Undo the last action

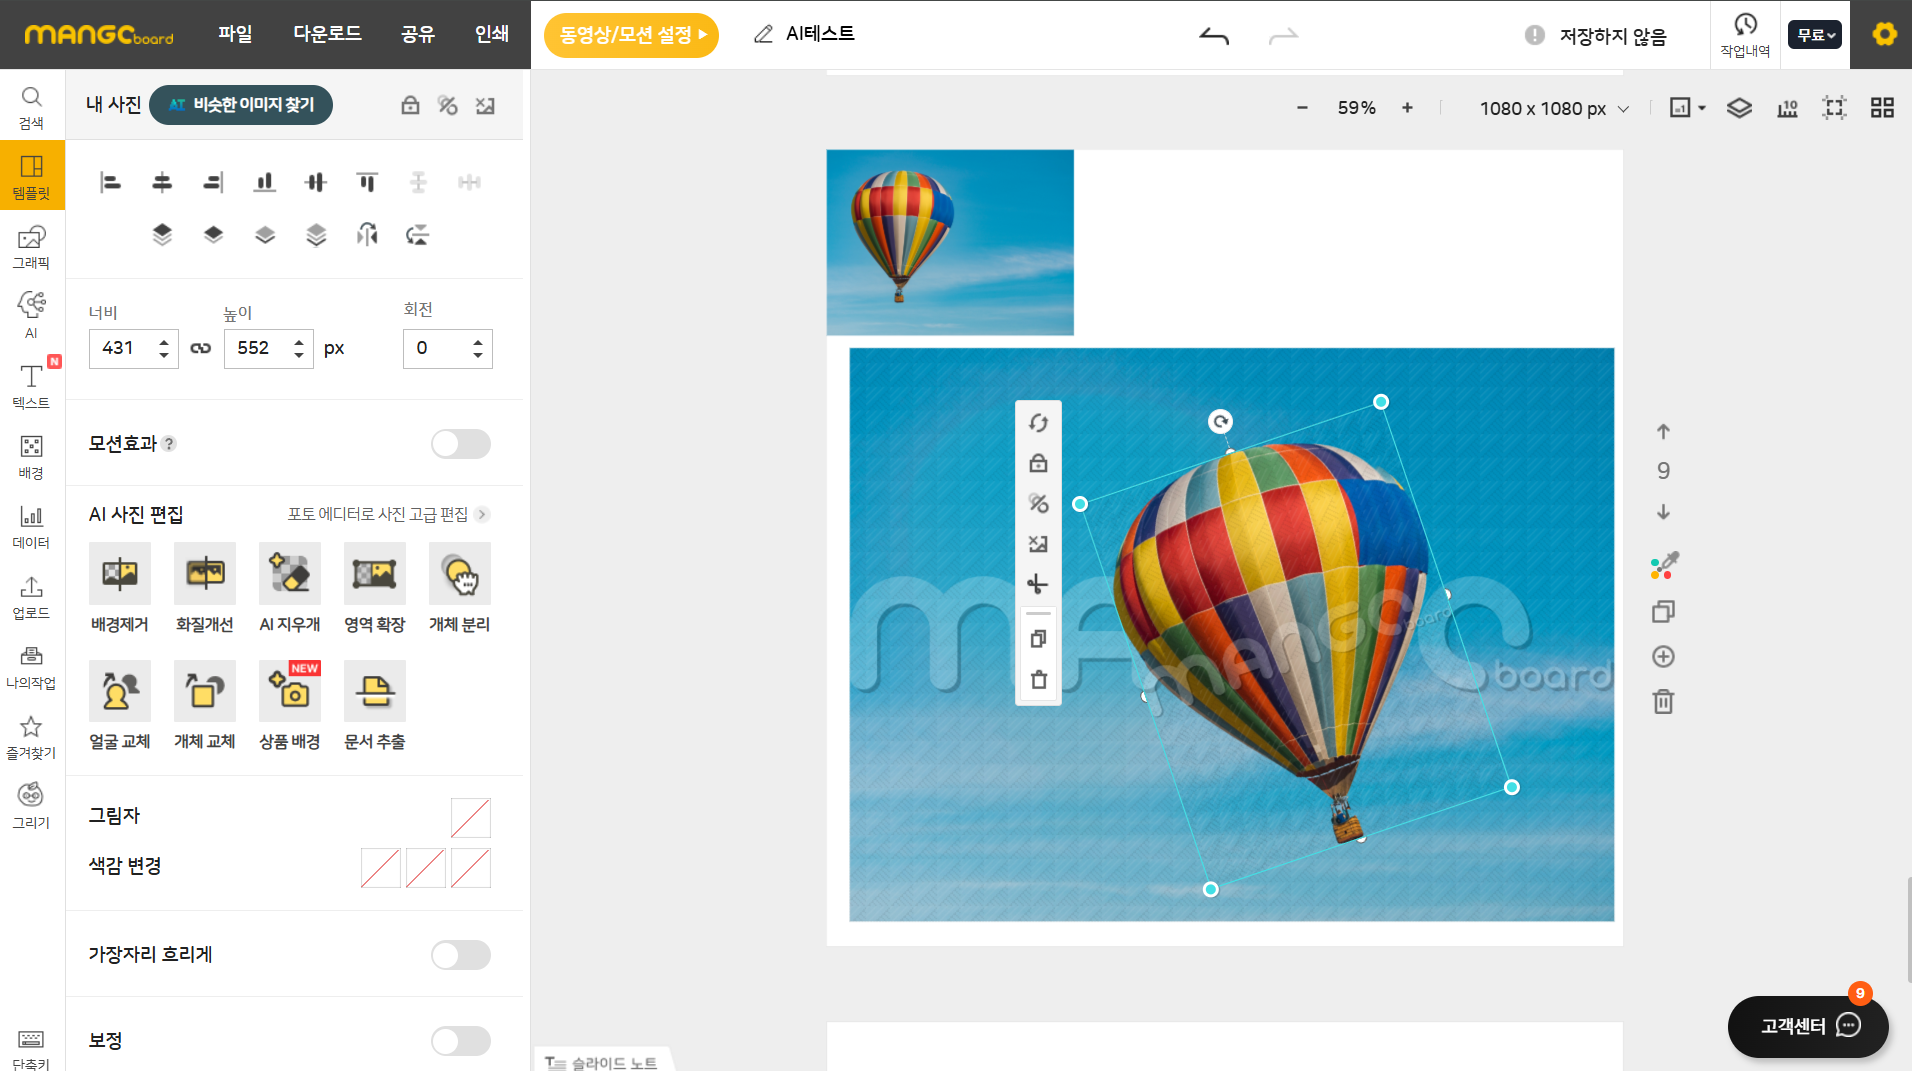coord(1214,36)
